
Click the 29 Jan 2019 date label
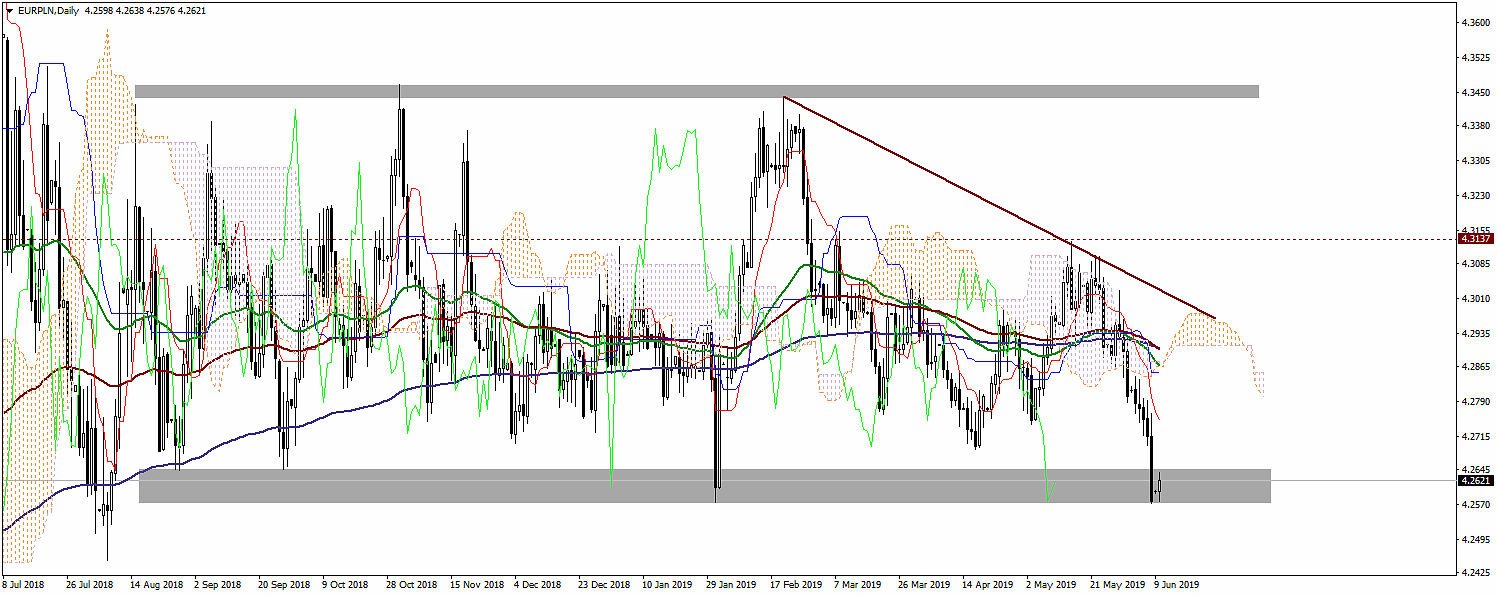tap(732, 583)
